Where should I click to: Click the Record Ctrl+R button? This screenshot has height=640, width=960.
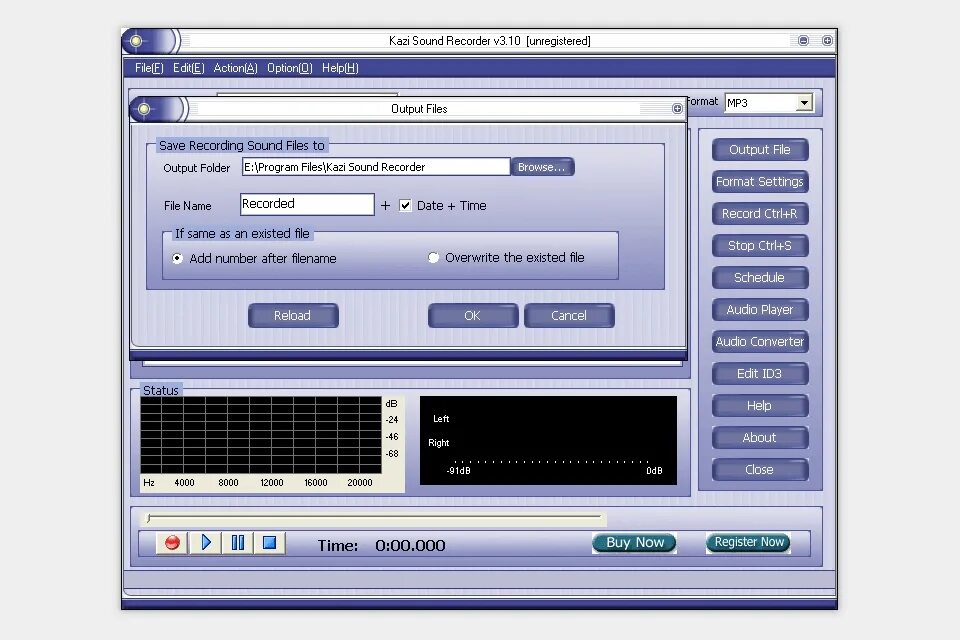coord(760,214)
